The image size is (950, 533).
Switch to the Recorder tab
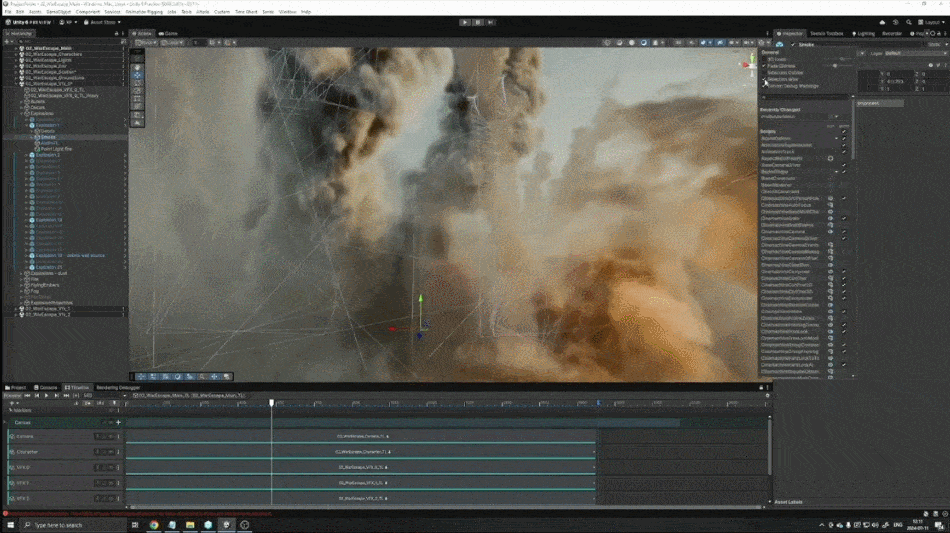pyautogui.click(x=892, y=33)
